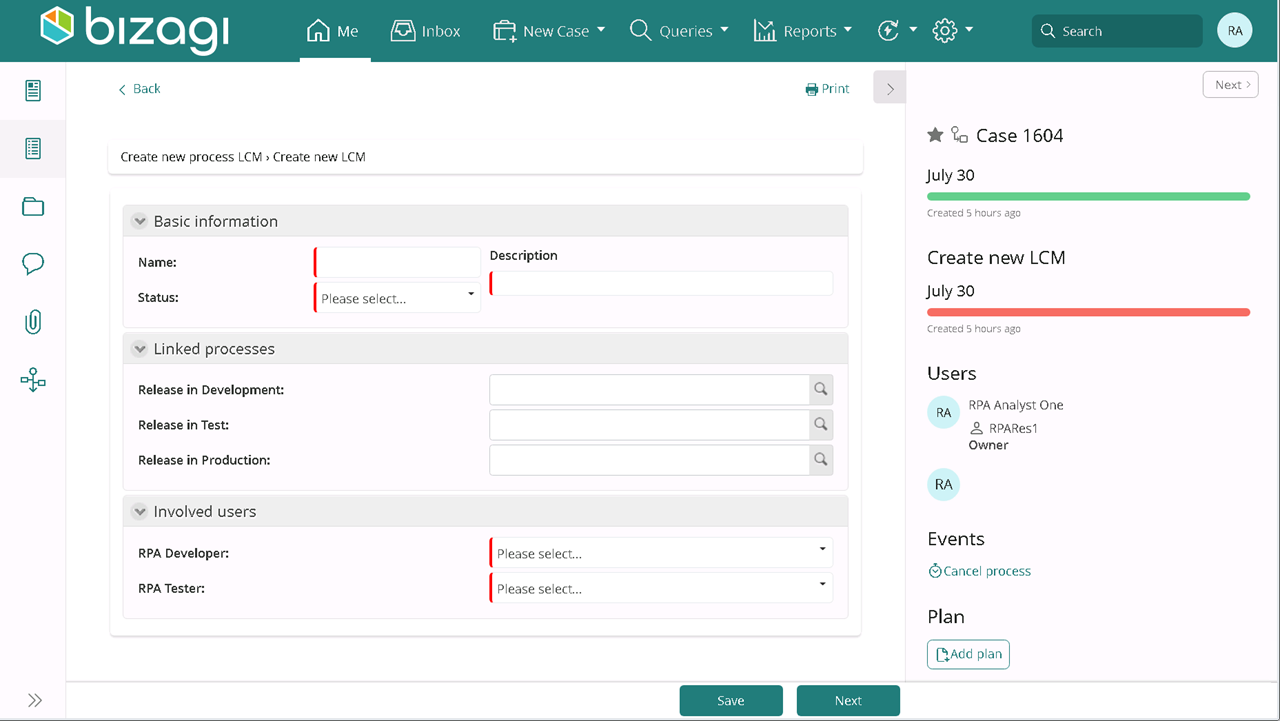Click the search icon for Release in Production
This screenshot has height=721, width=1280.
coord(821,460)
